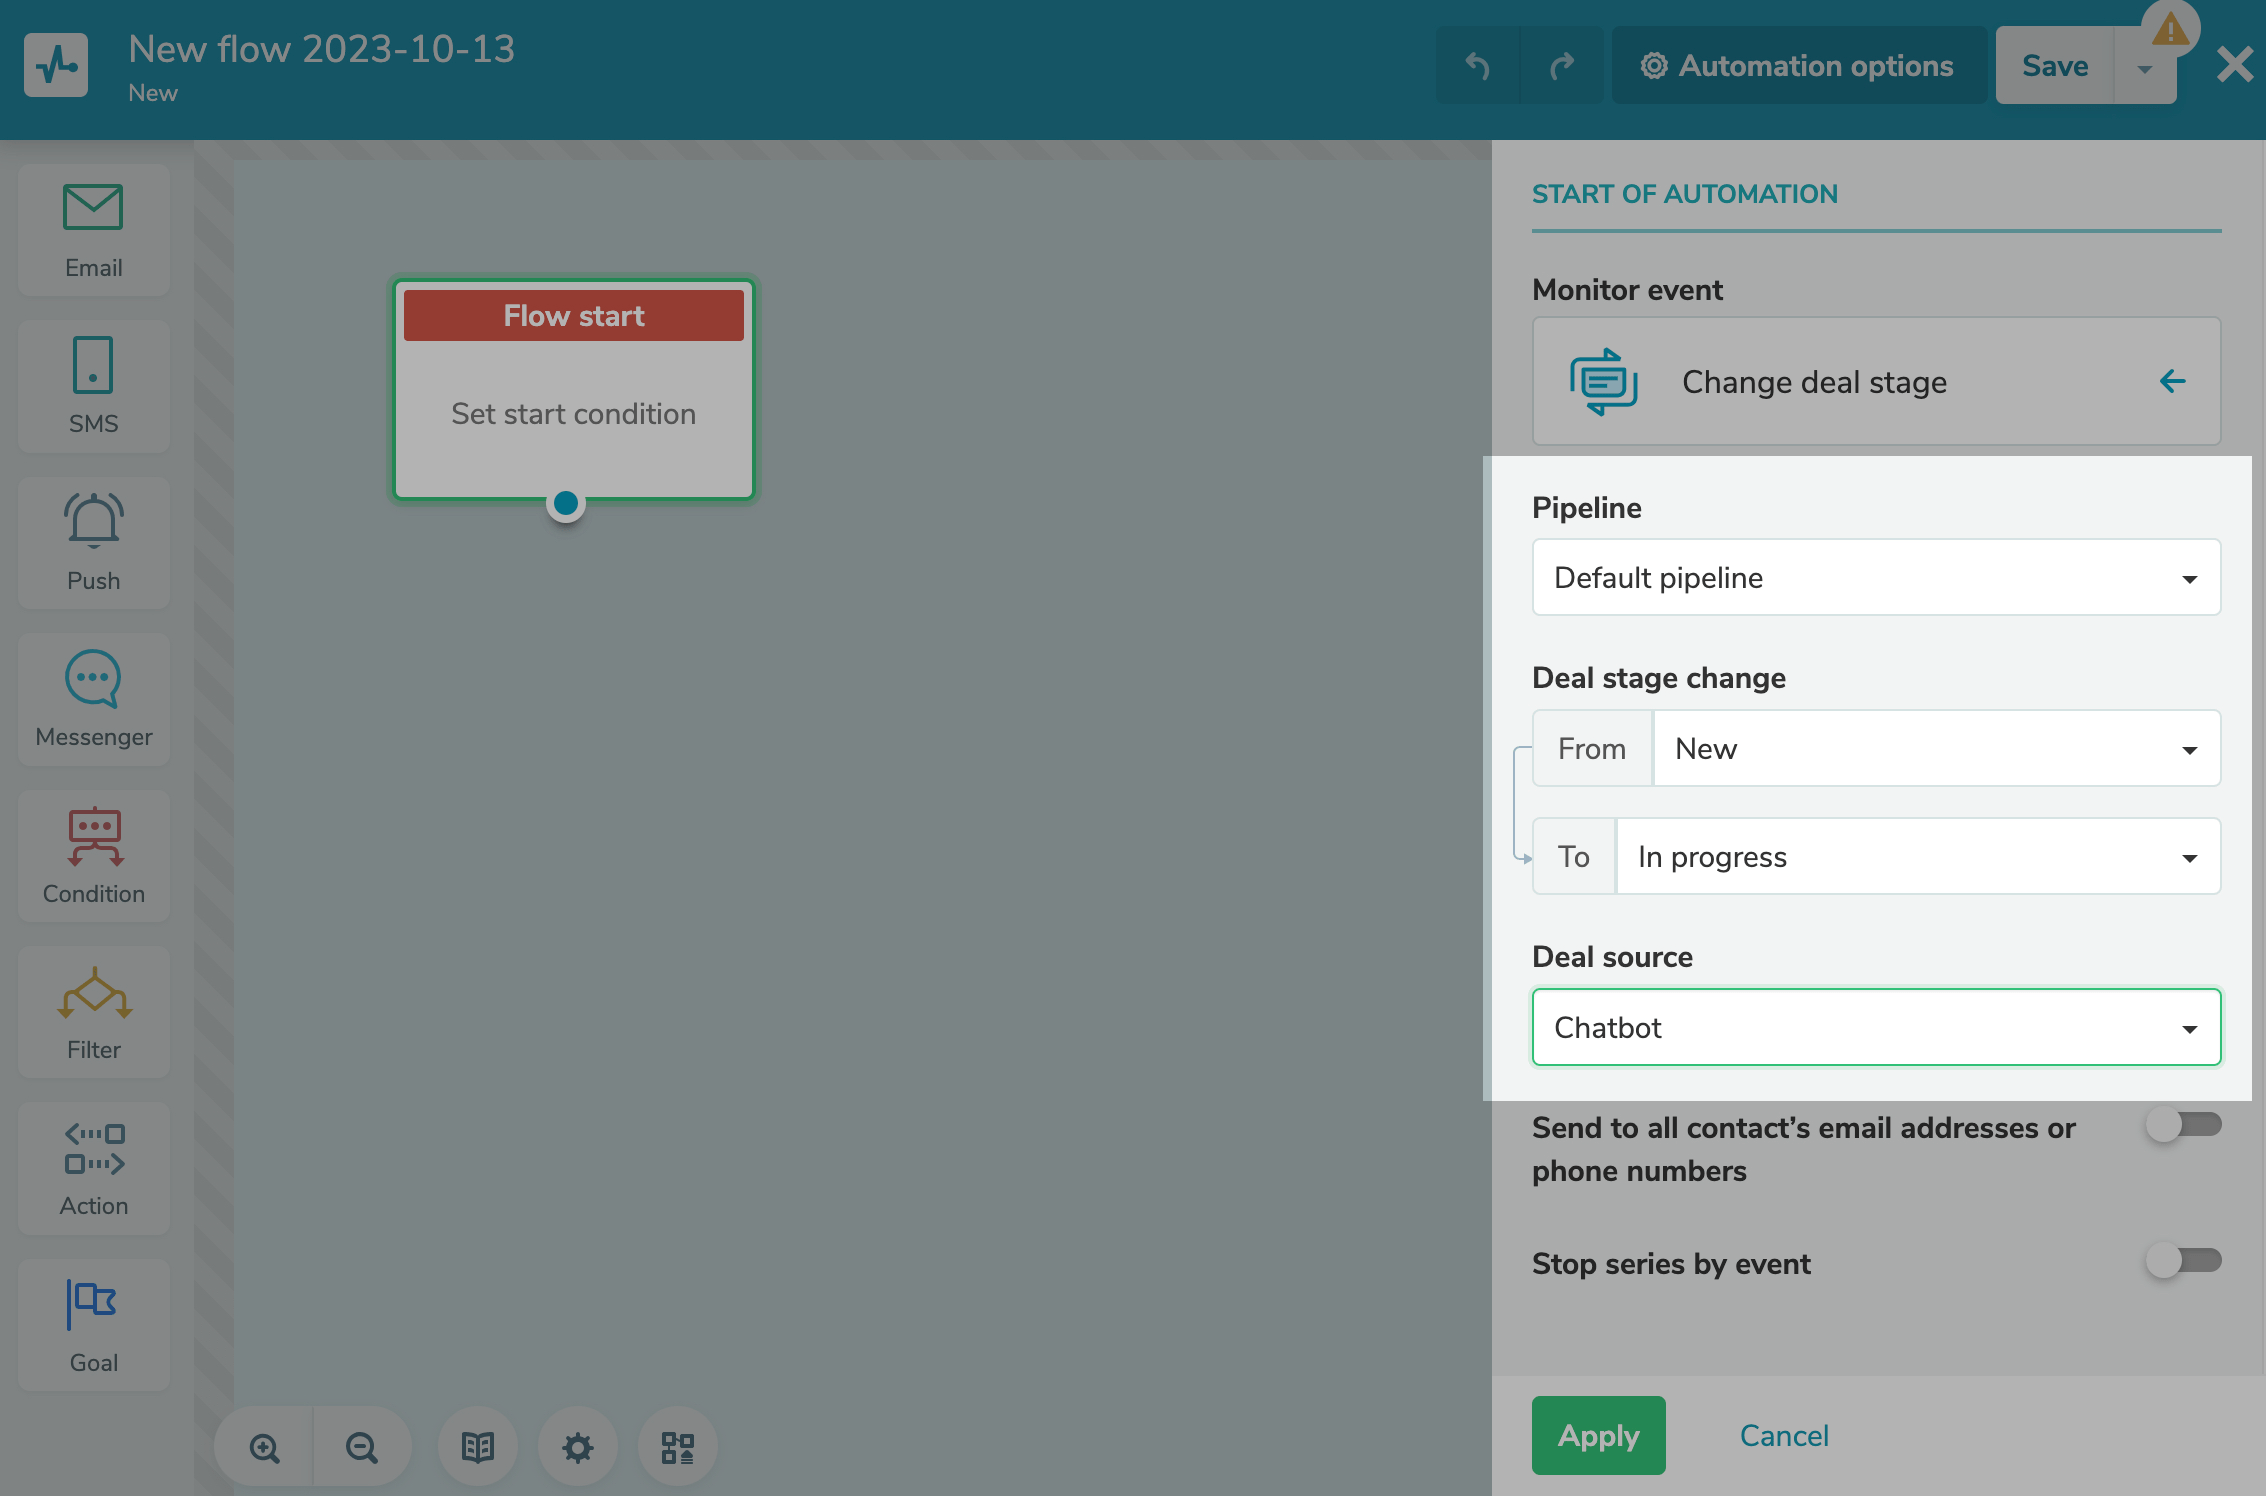
Task: Open Automation options
Action: tap(1798, 66)
